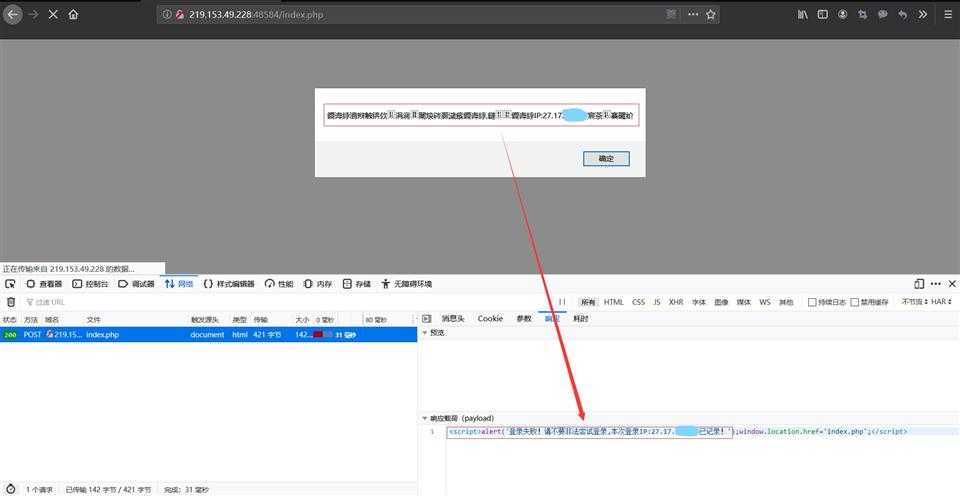Viewport: 960px width, 496px height.
Task: Filter requests by WS websocket type
Action: click(765, 302)
